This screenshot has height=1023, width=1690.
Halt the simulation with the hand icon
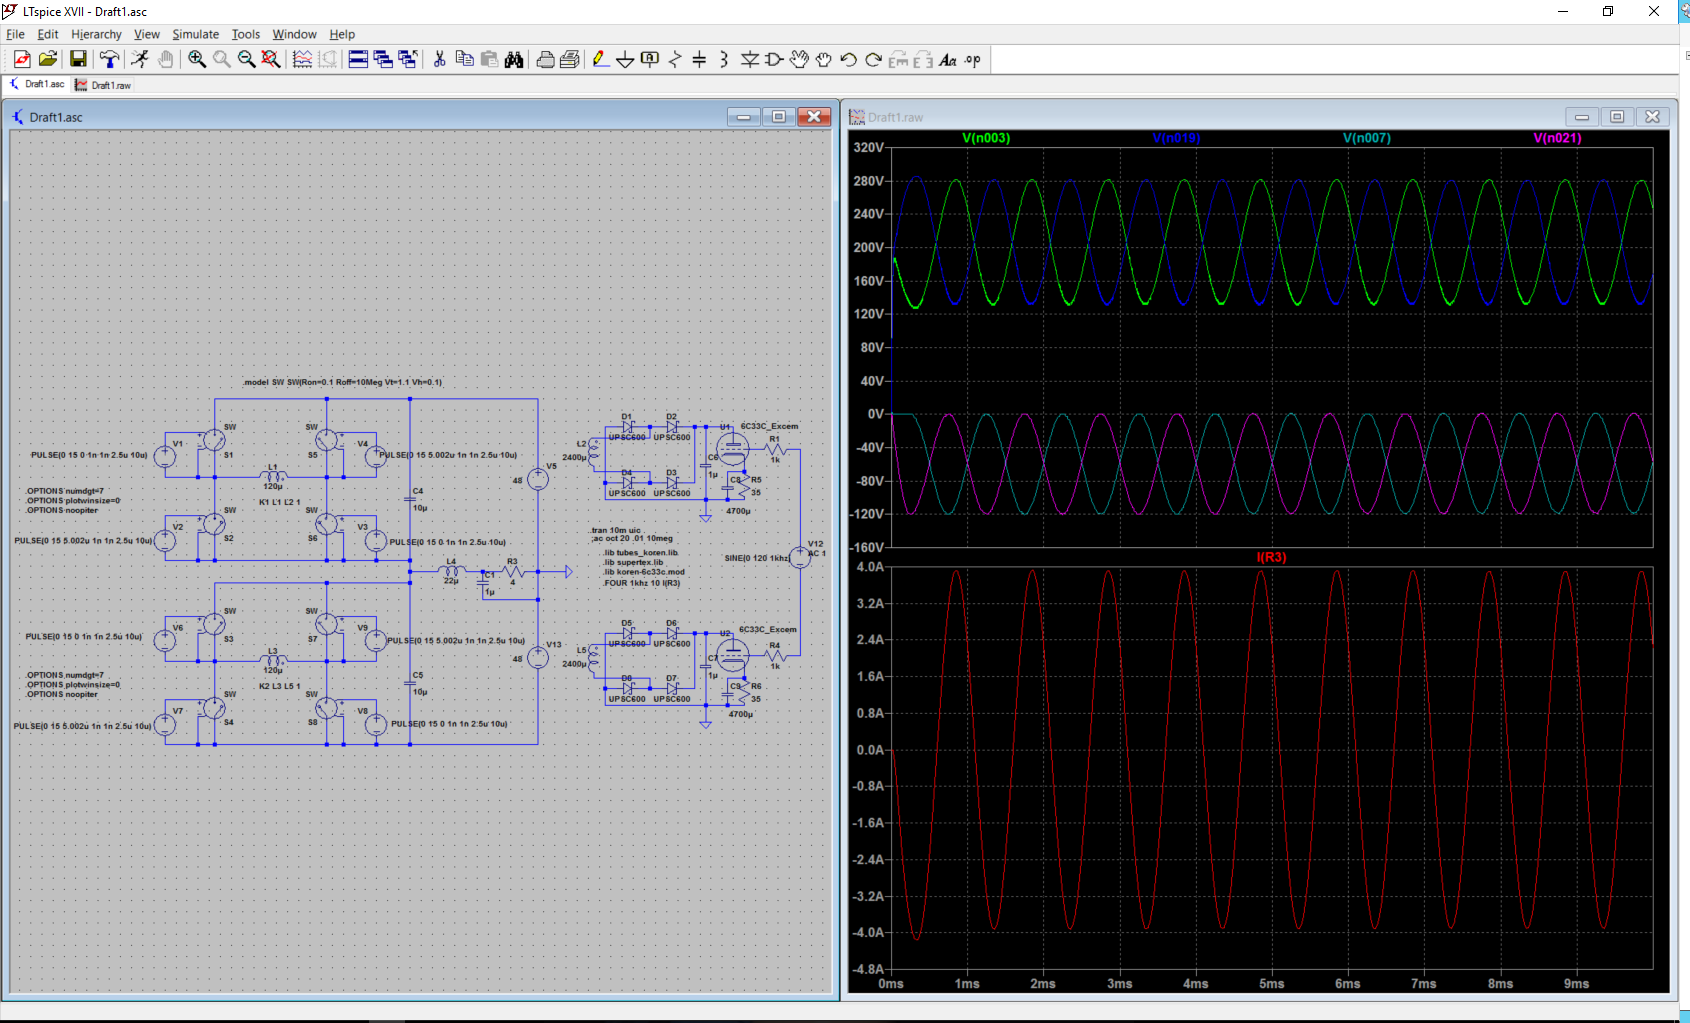coord(165,60)
